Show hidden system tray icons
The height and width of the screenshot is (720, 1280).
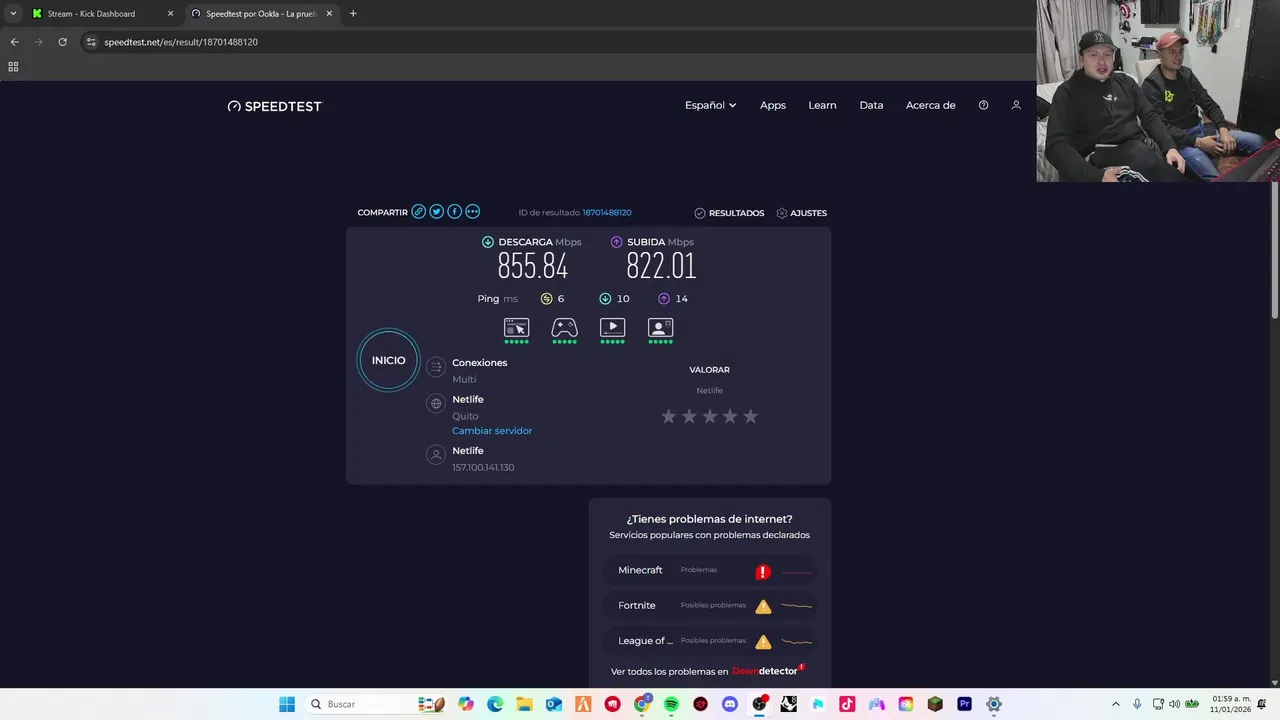coord(1116,704)
